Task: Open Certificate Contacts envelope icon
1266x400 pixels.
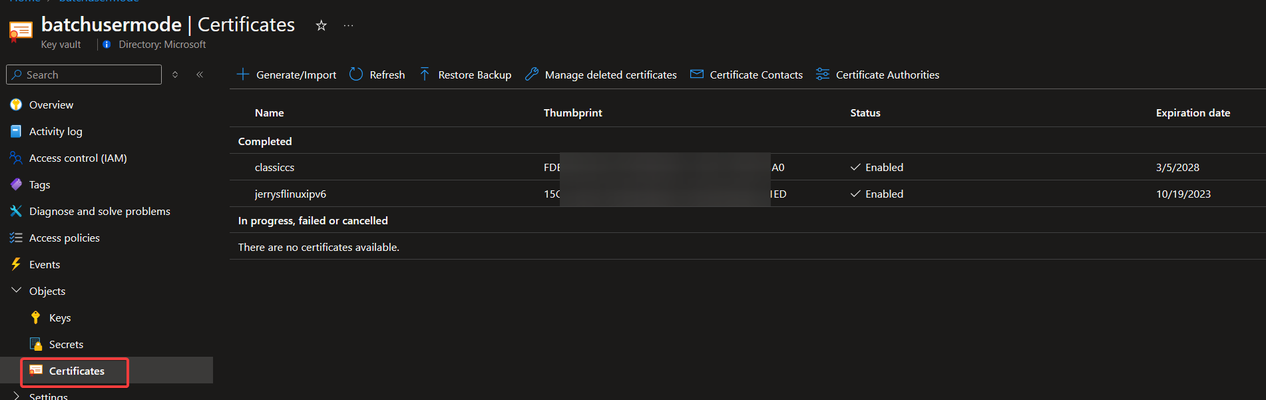Action: (697, 75)
